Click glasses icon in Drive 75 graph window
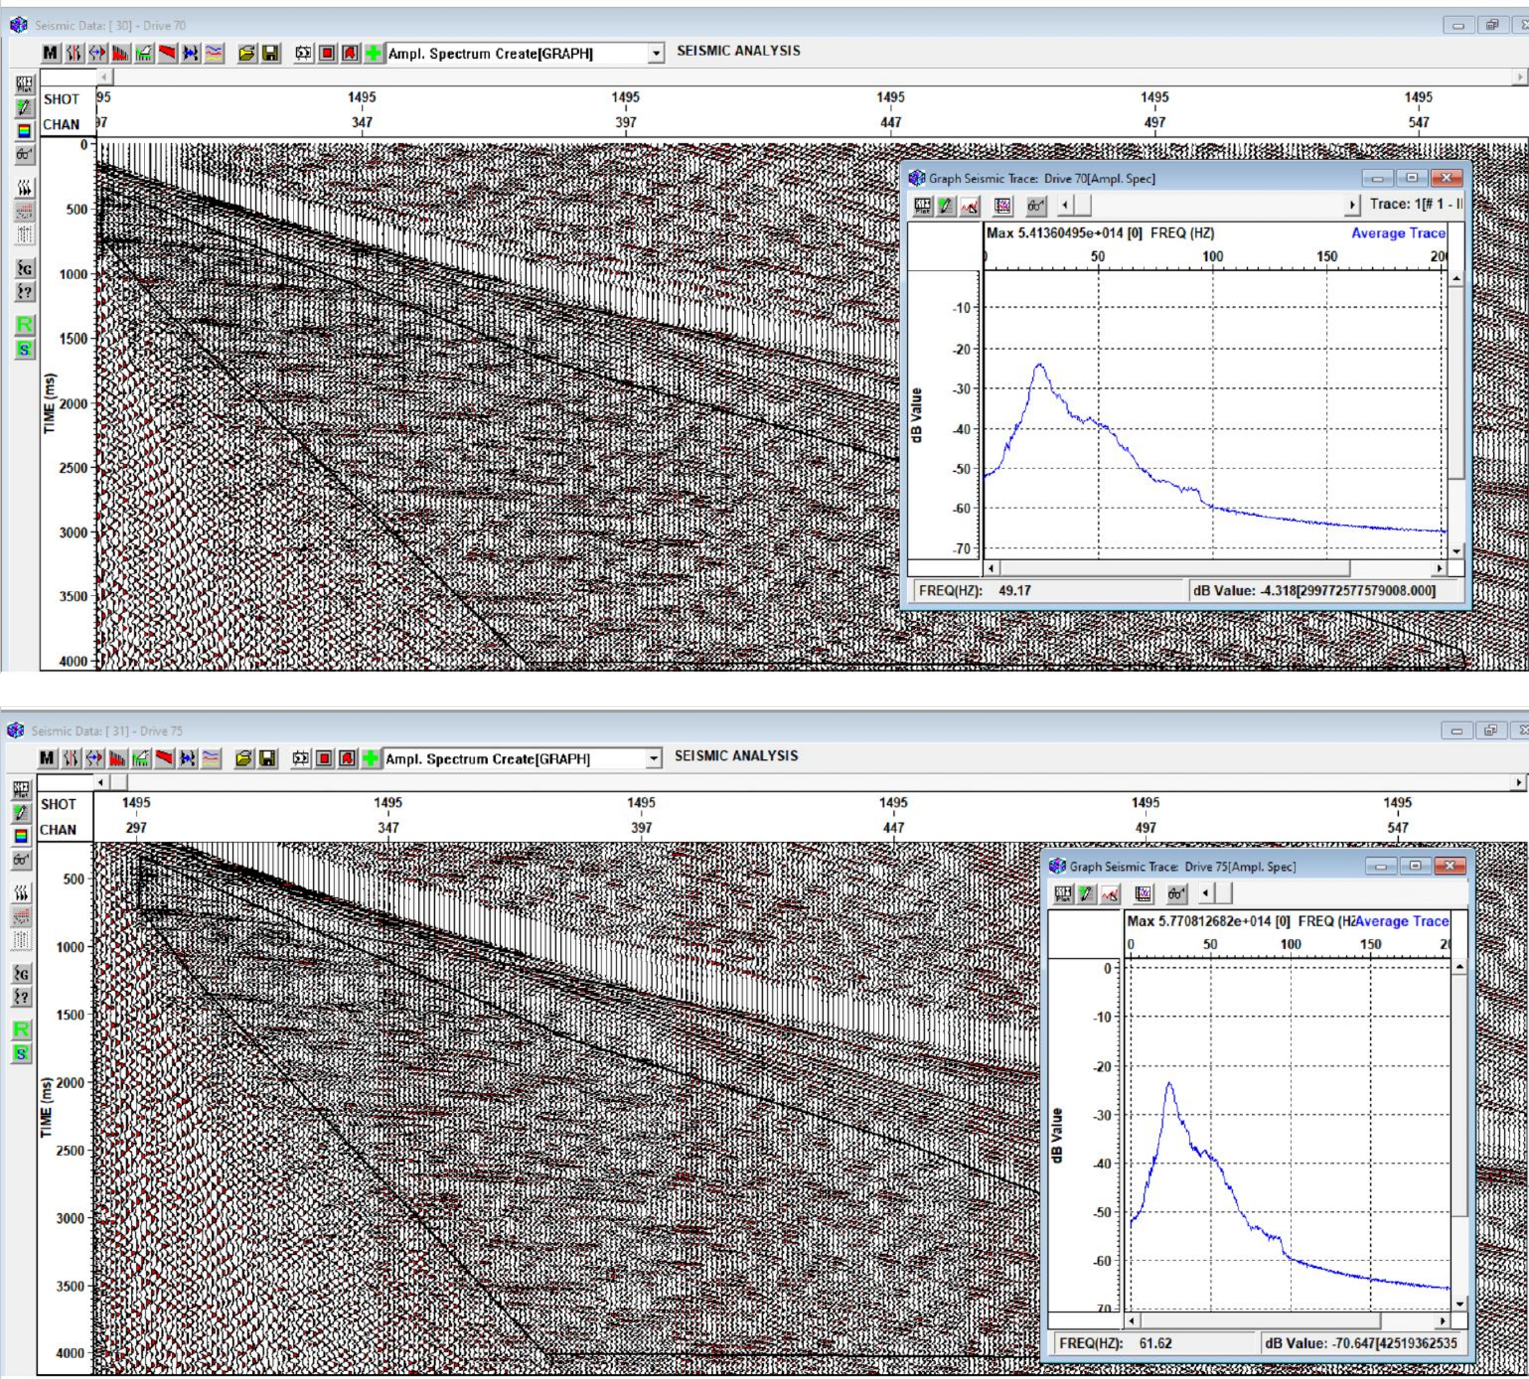 tap(1177, 894)
